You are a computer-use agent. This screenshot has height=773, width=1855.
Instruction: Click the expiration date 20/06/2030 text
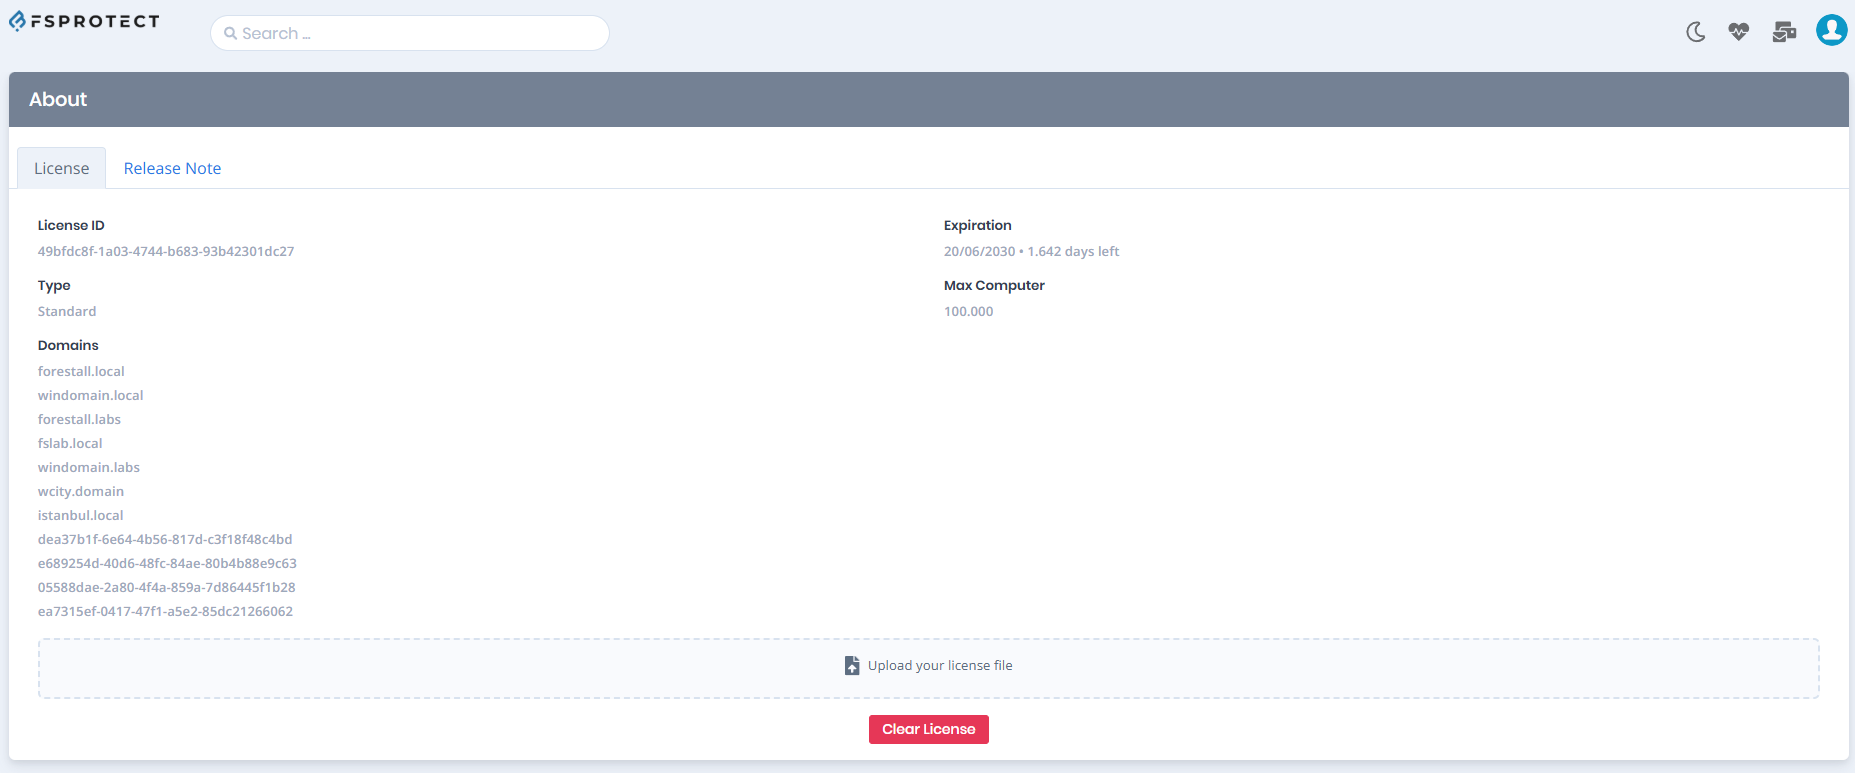tap(979, 252)
